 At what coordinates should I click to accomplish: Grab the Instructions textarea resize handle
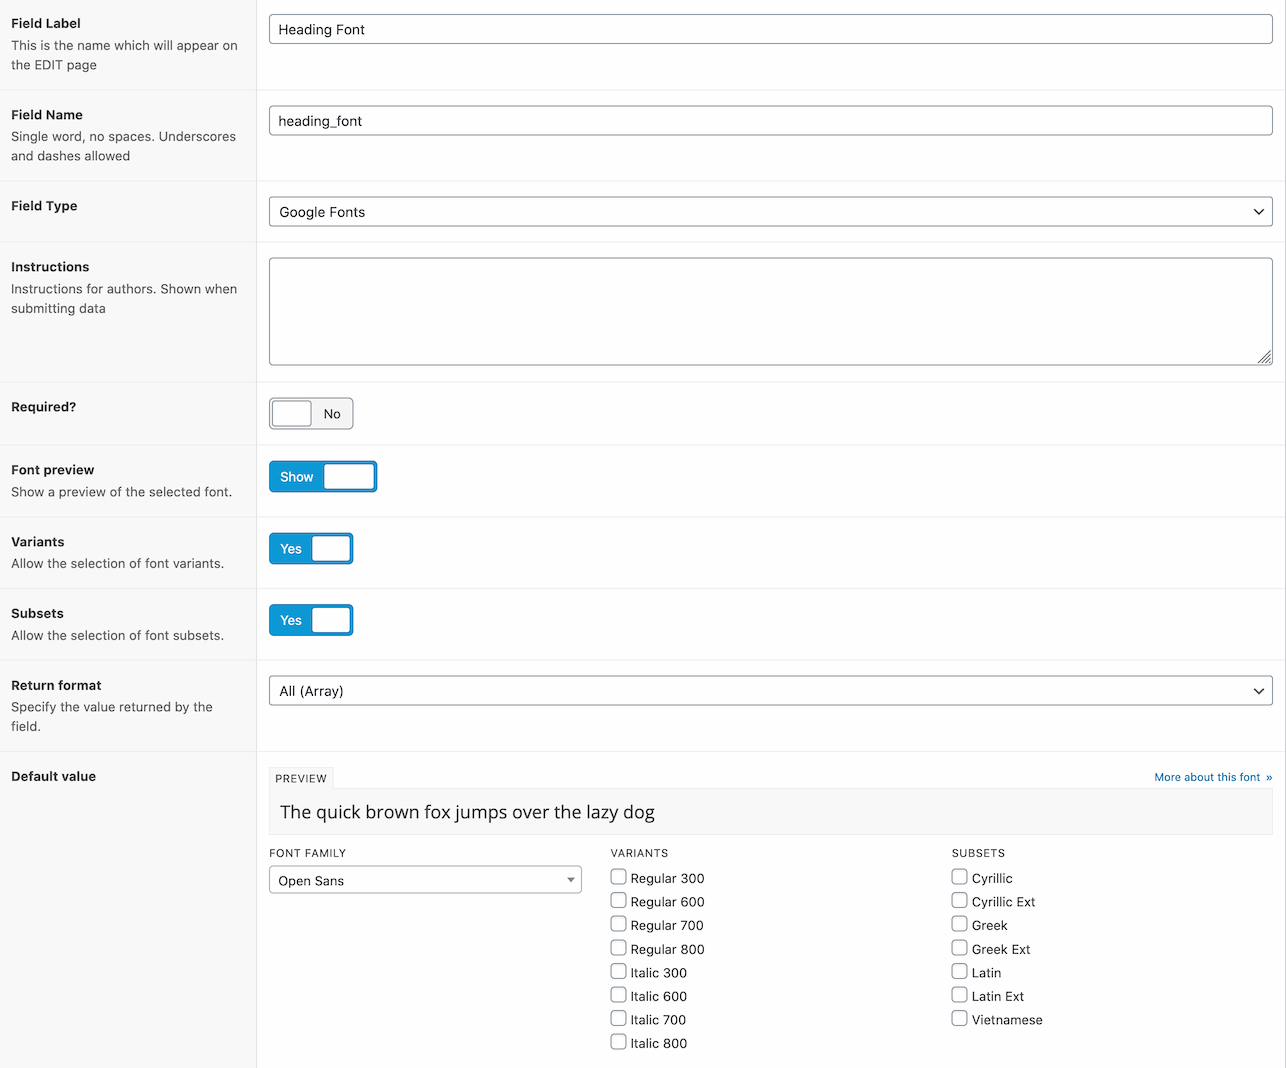(x=1264, y=357)
